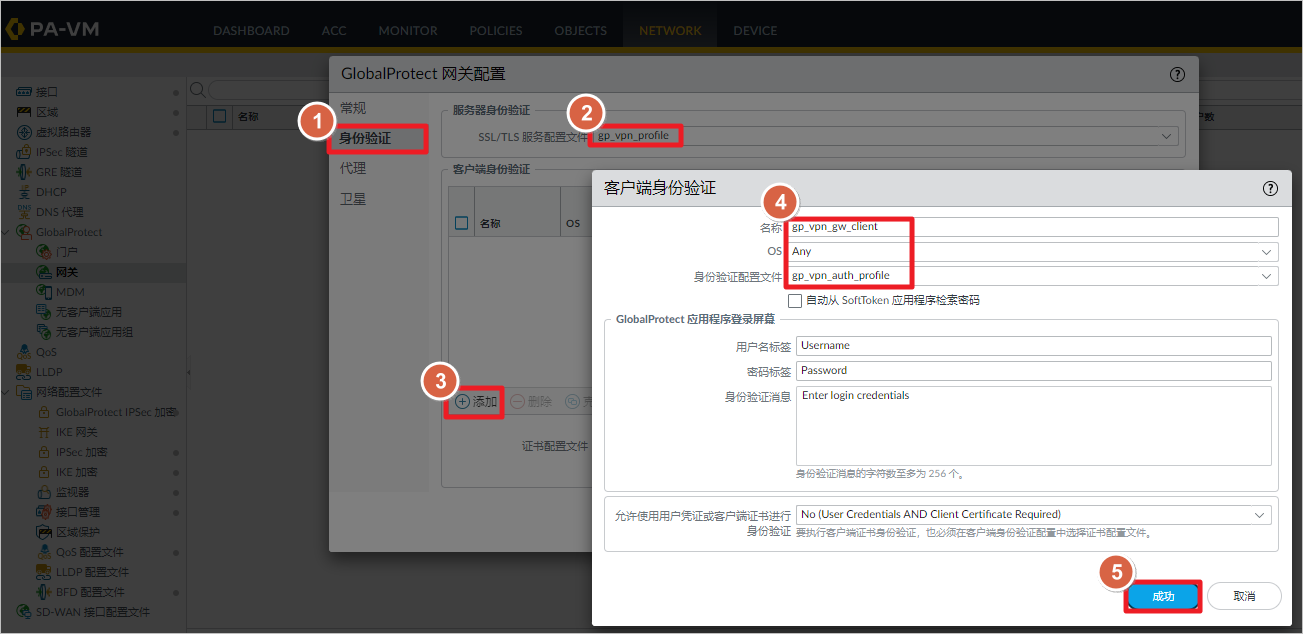
Task: Tick the select-all checkbox in 客户端身份验证 table header
Action: [461, 223]
